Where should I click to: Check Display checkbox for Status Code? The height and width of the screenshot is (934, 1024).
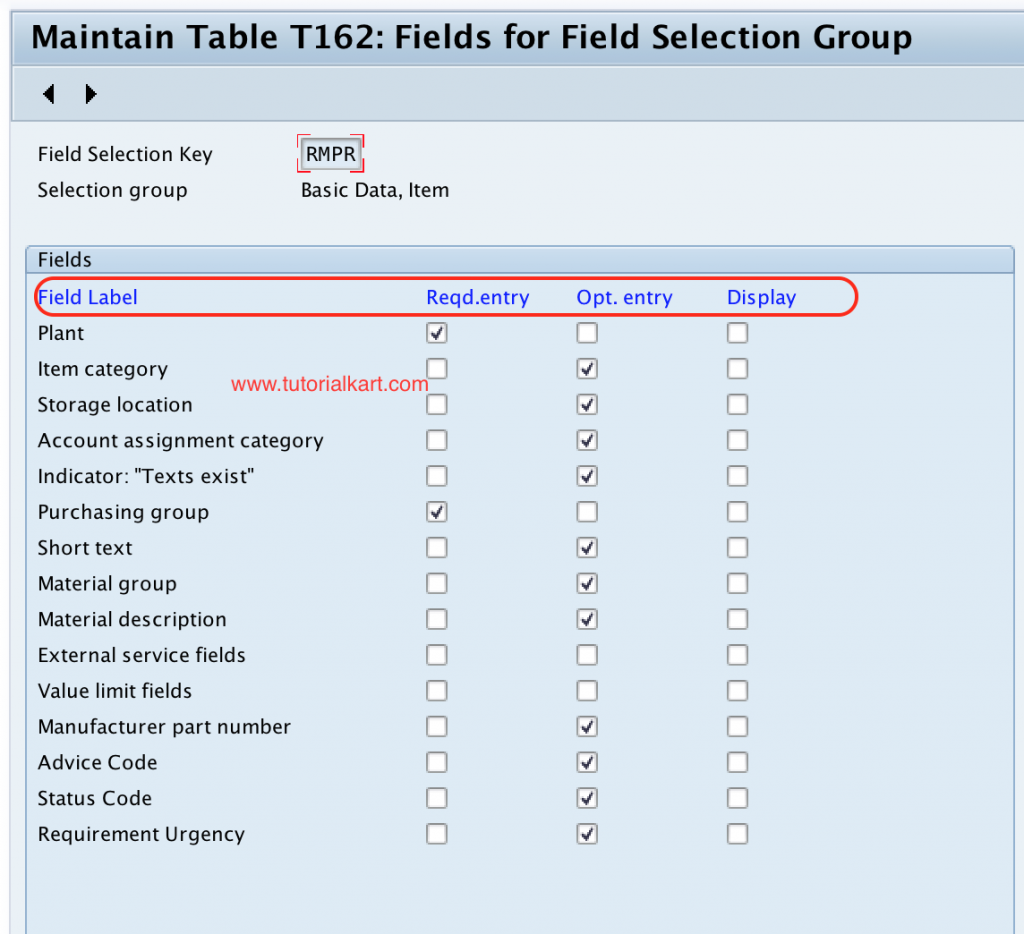pos(737,798)
